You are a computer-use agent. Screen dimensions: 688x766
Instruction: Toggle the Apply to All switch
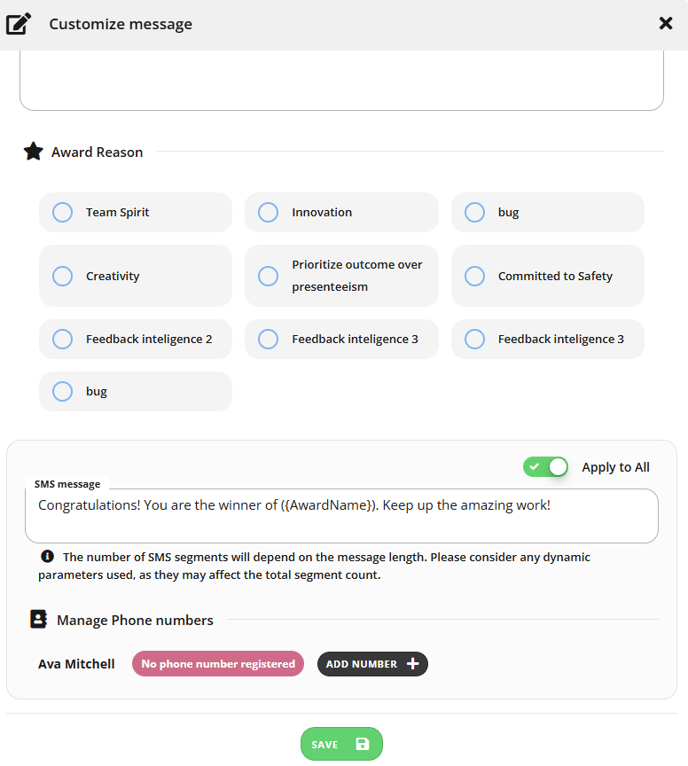(x=545, y=467)
